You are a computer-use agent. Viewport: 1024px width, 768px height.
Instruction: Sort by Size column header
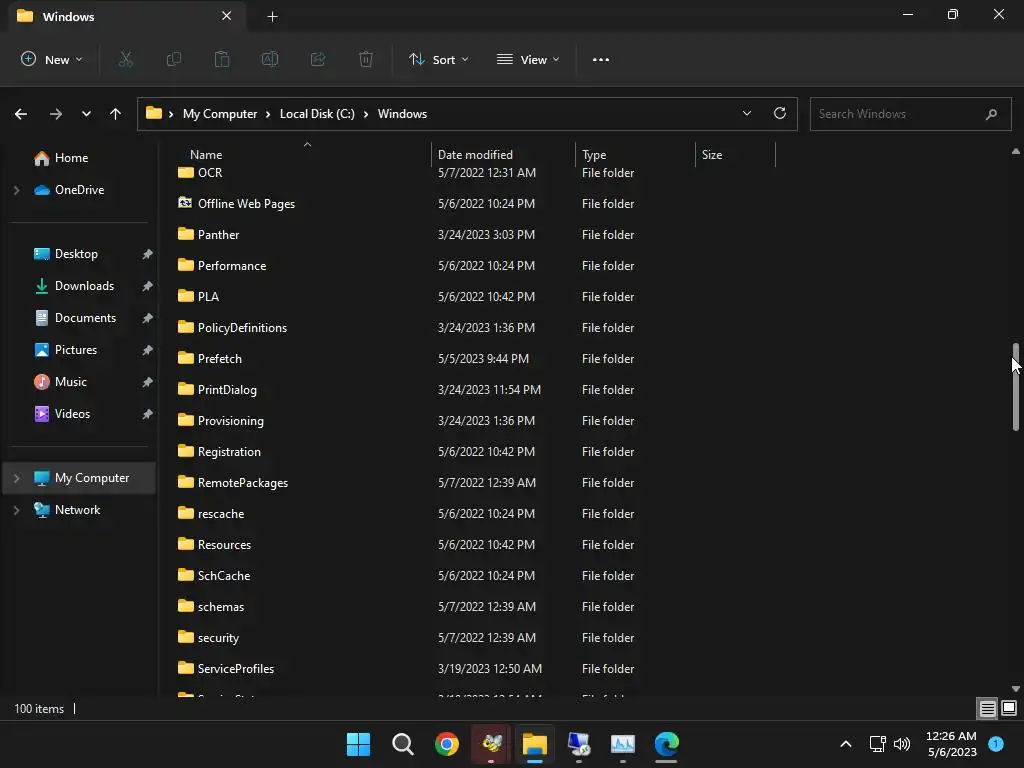[x=712, y=155]
